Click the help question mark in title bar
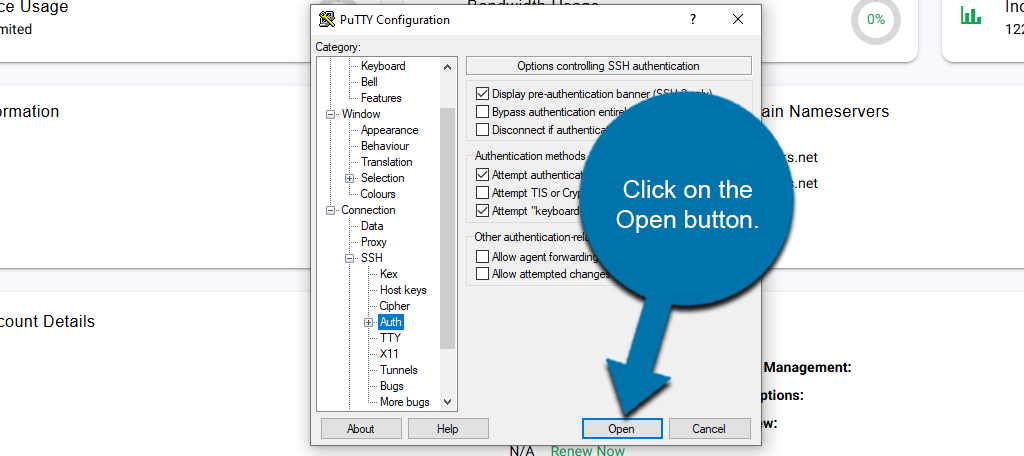Screen dimensions: 1024x456 692,20
